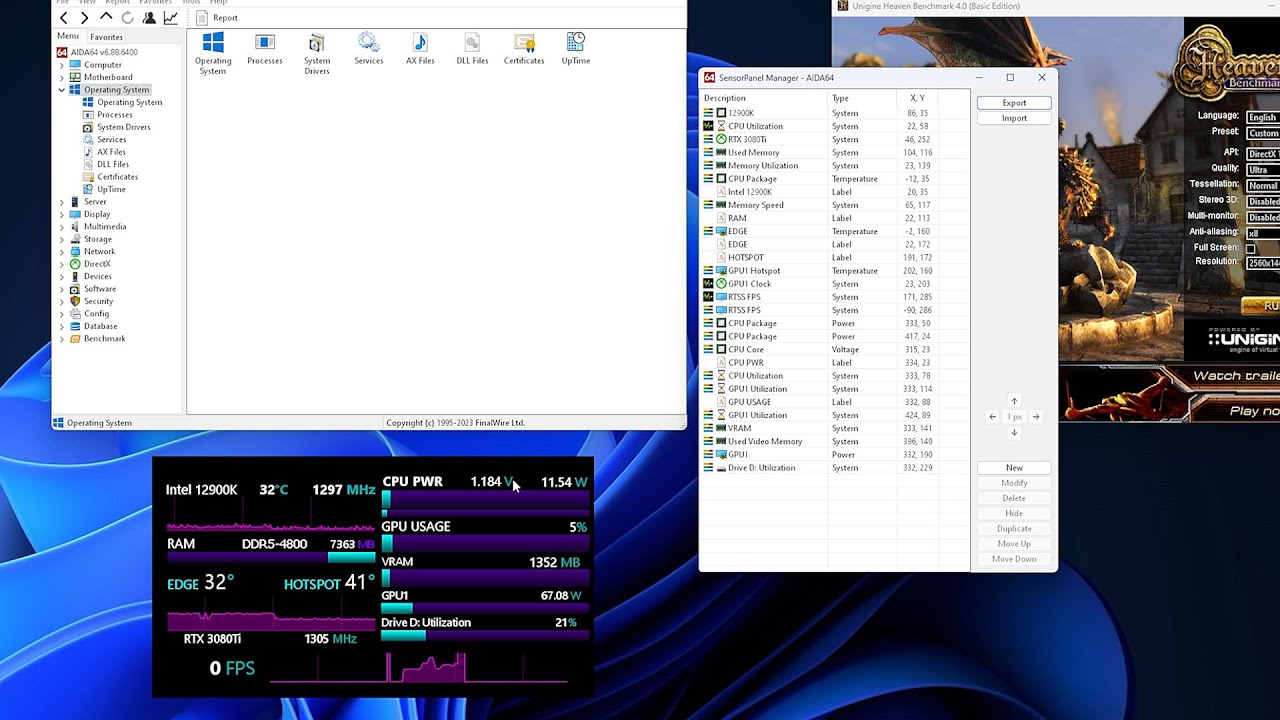Image resolution: width=1280 pixels, height=720 pixels.
Task: Select System Drivers in the sidebar tree
Action: (124, 127)
